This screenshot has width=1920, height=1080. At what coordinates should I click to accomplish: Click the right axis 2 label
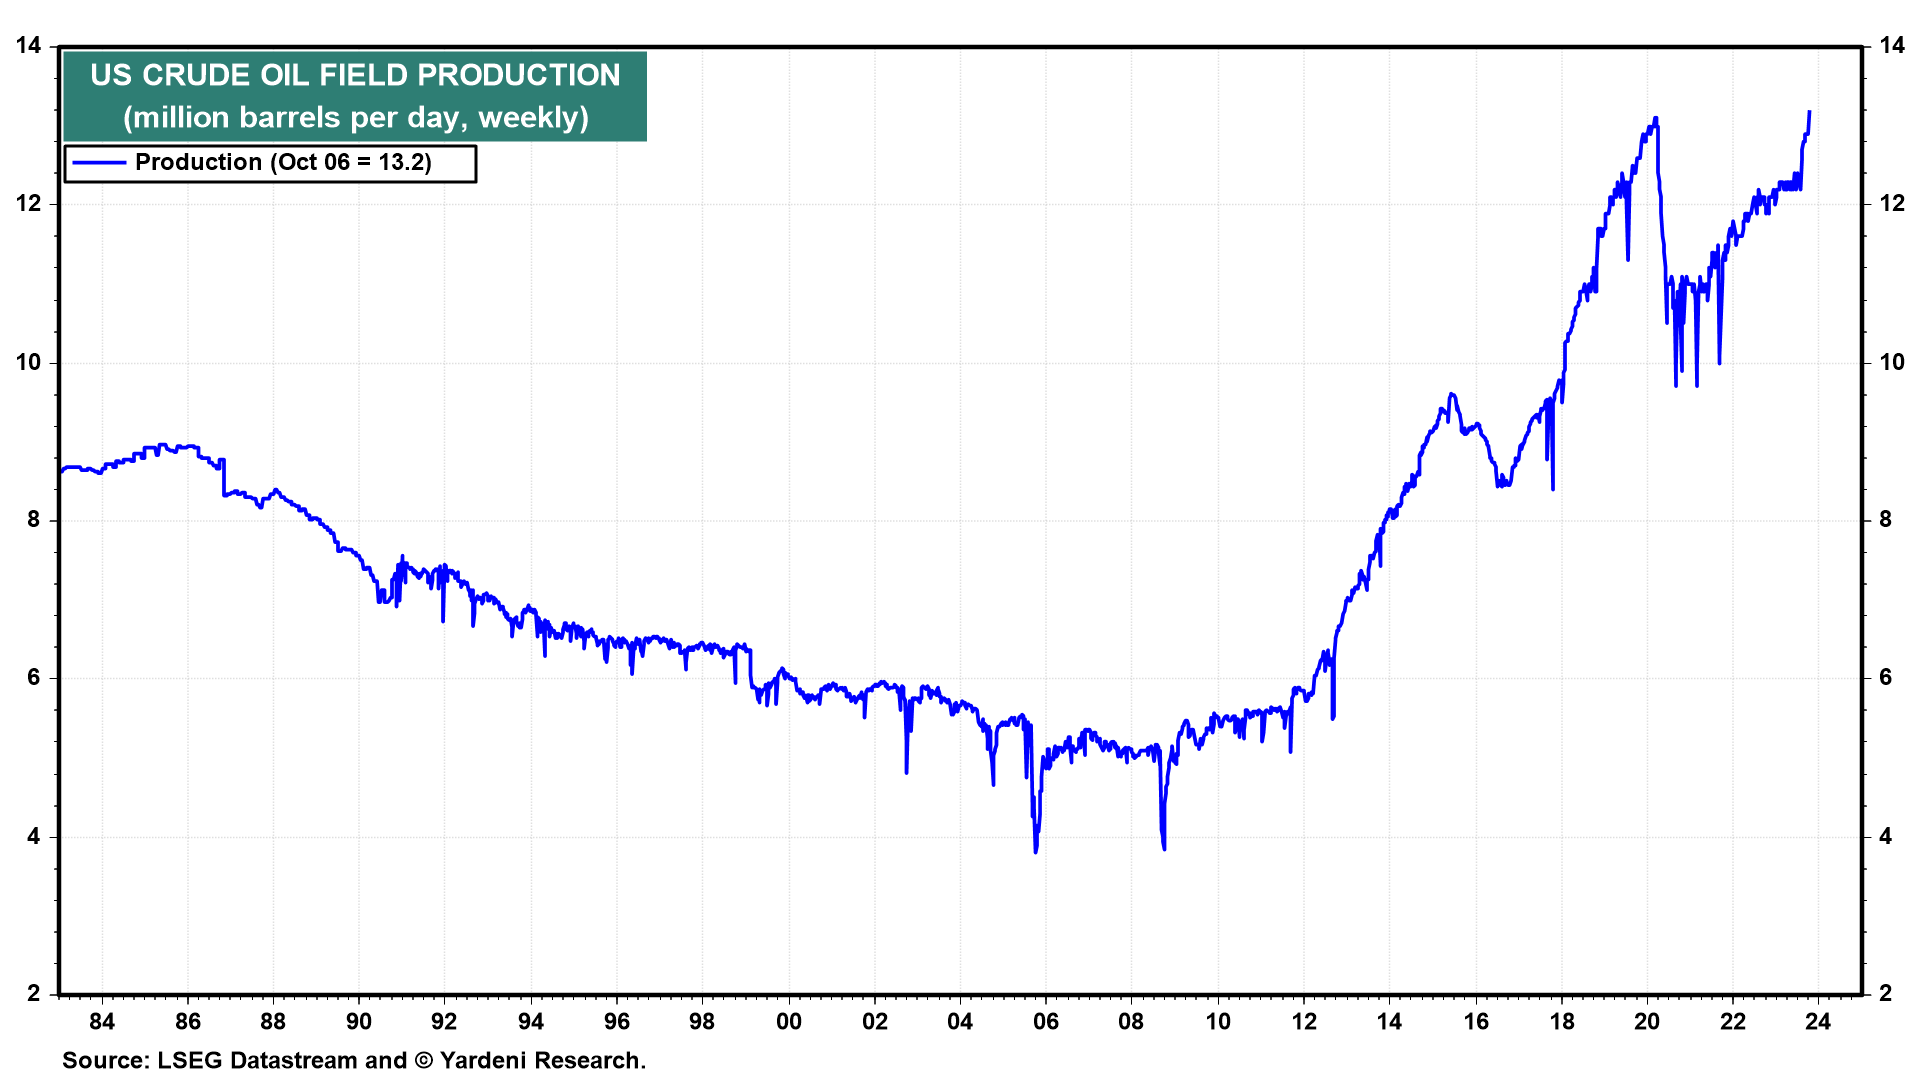pos(1886,994)
